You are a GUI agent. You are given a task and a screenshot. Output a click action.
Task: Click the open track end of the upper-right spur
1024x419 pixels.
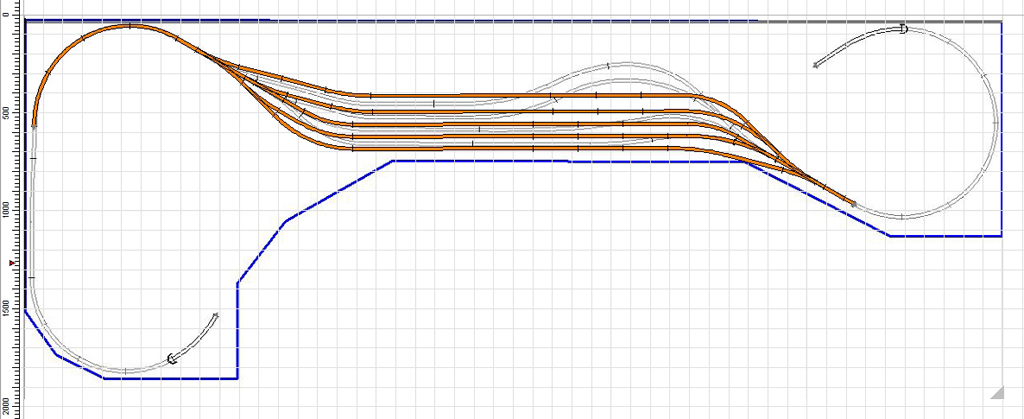click(x=816, y=65)
